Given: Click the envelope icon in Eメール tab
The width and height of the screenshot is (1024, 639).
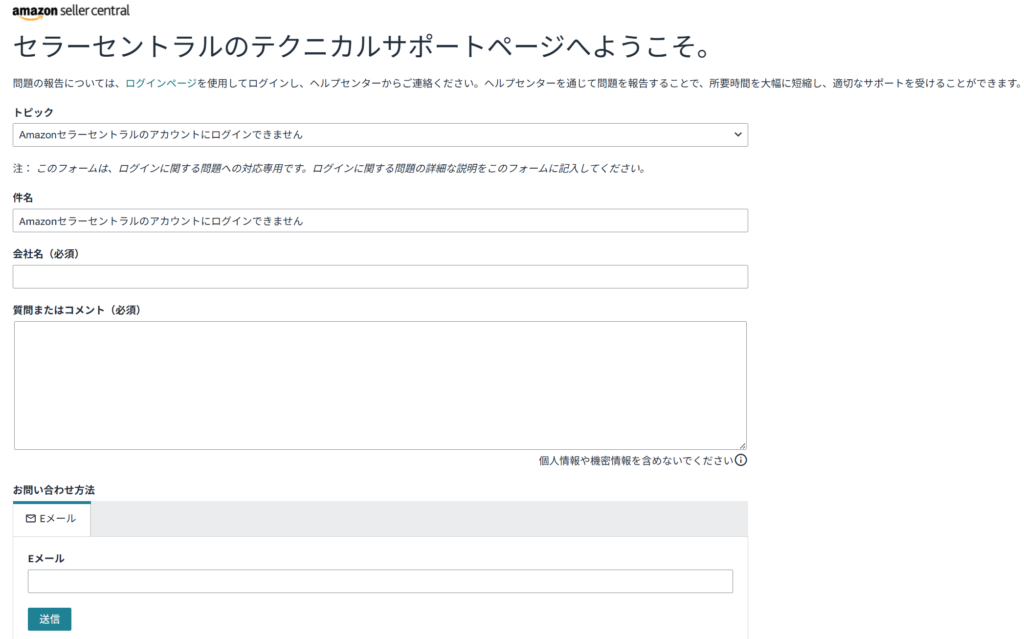Looking at the screenshot, I should 31,518.
